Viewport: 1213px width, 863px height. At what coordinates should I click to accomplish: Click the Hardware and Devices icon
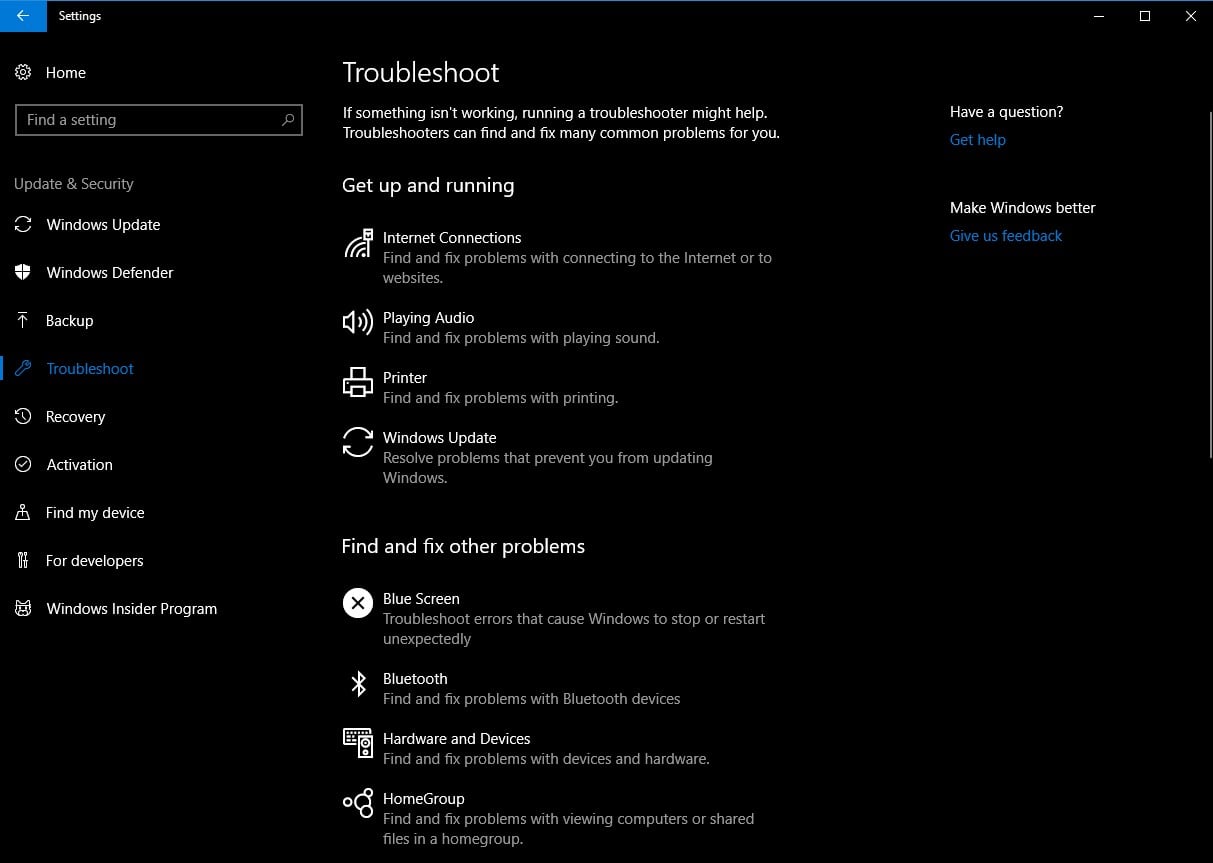357,742
